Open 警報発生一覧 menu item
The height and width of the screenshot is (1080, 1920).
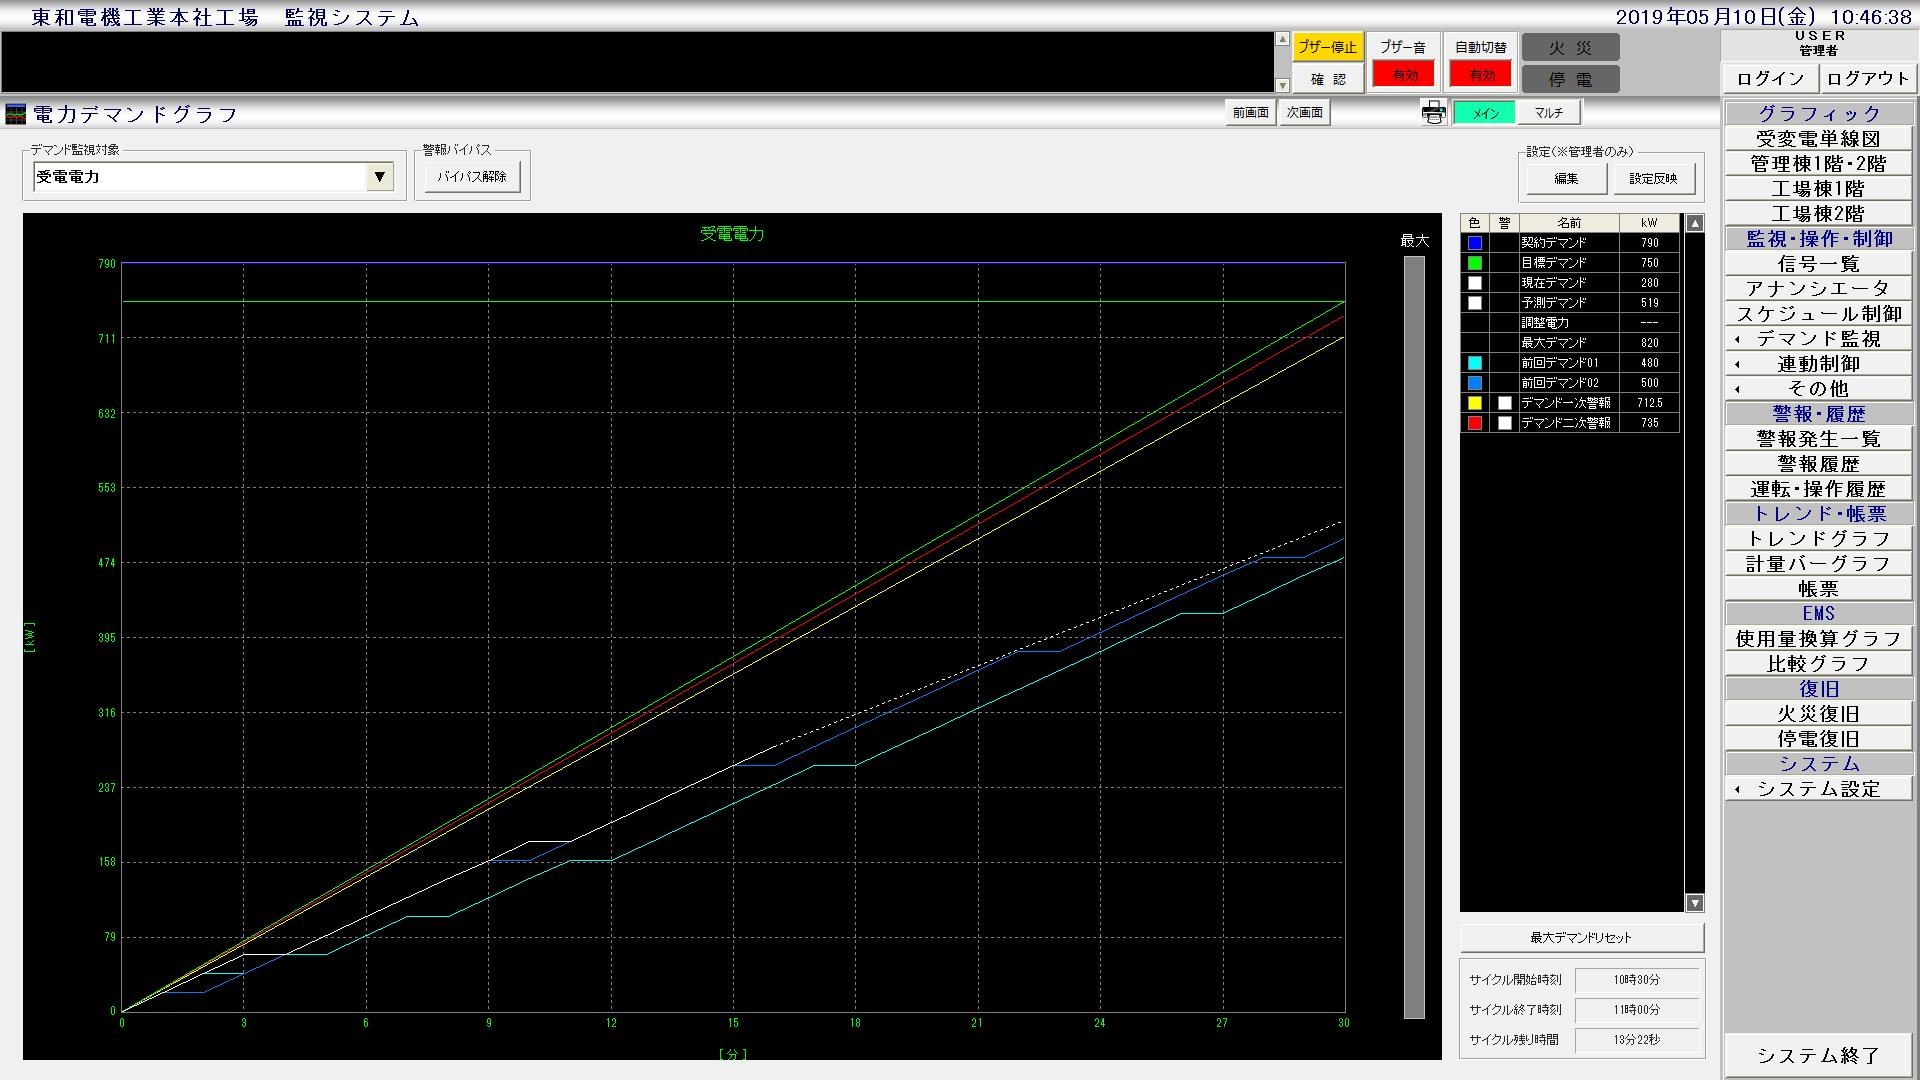point(1818,439)
